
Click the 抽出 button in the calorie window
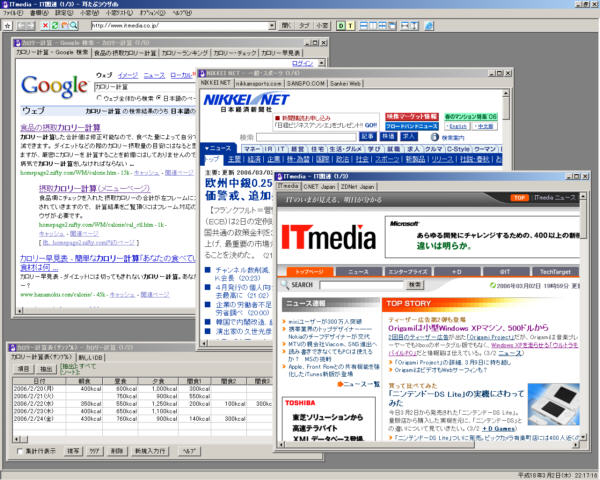46,369
